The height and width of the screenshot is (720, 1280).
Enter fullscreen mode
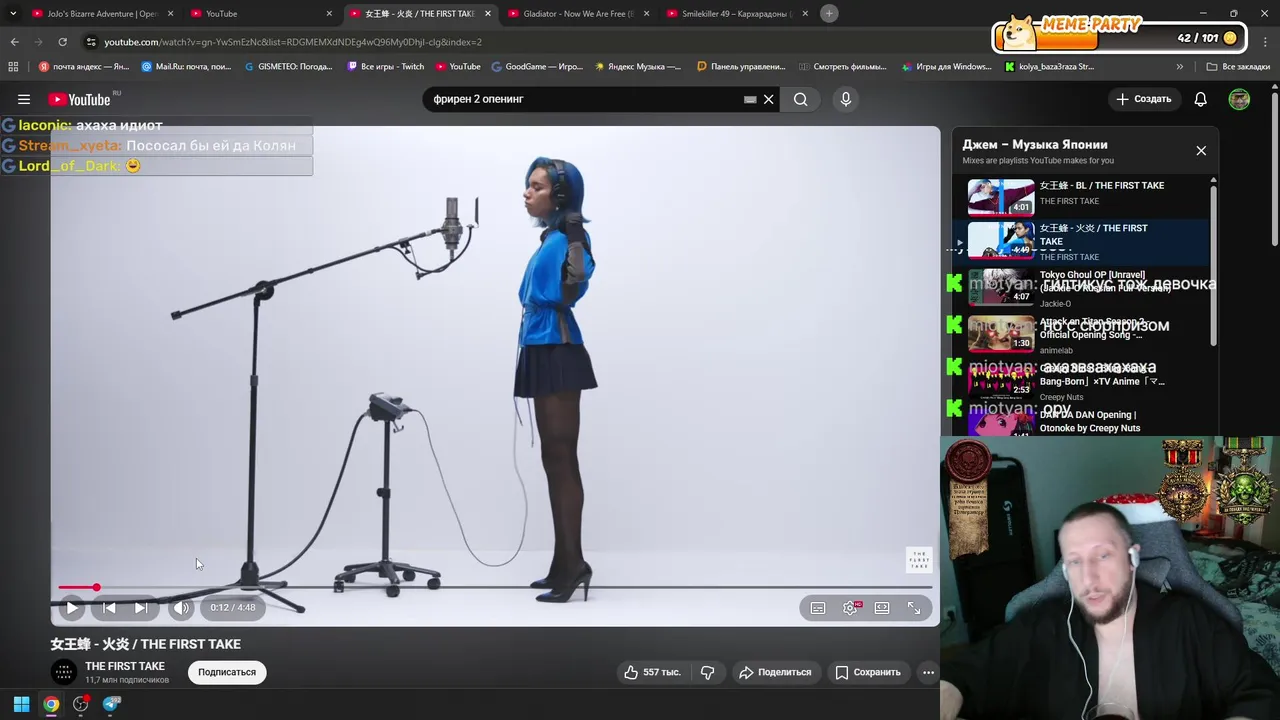click(x=914, y=607)
